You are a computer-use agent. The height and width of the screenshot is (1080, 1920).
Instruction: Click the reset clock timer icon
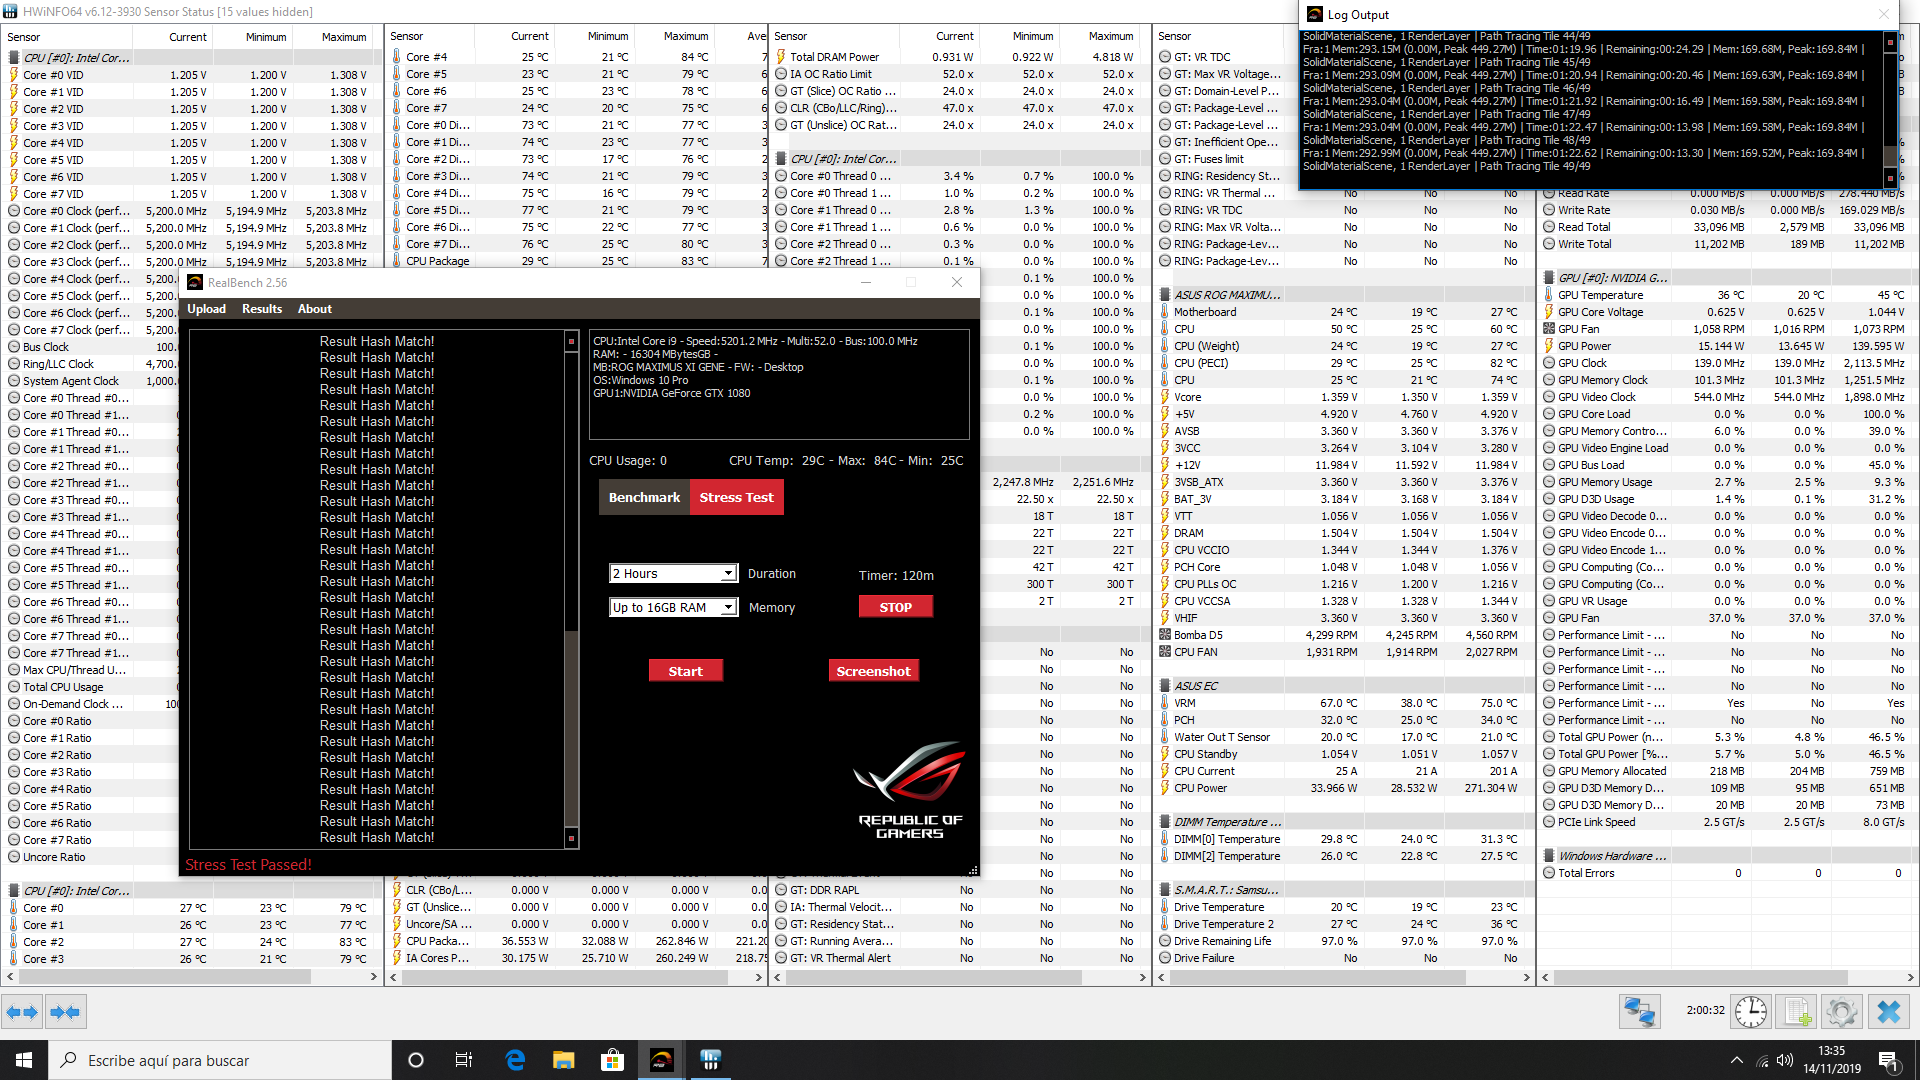point(1750,1012)
